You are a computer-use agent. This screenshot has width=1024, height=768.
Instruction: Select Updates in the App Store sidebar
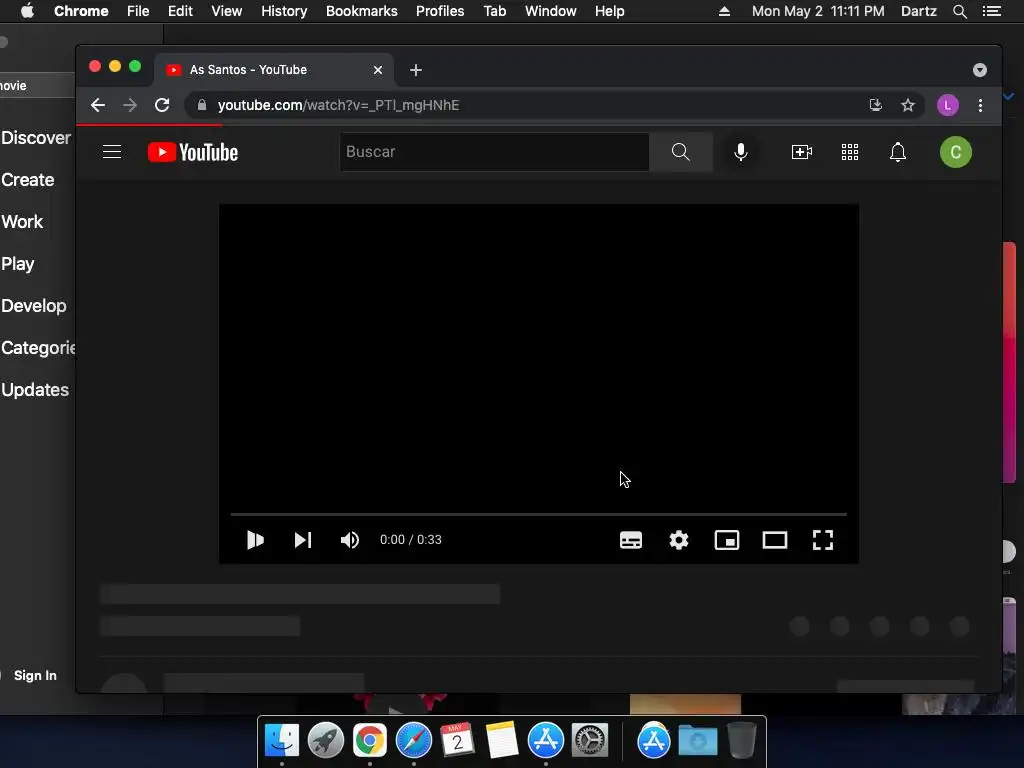coord(35,390)
